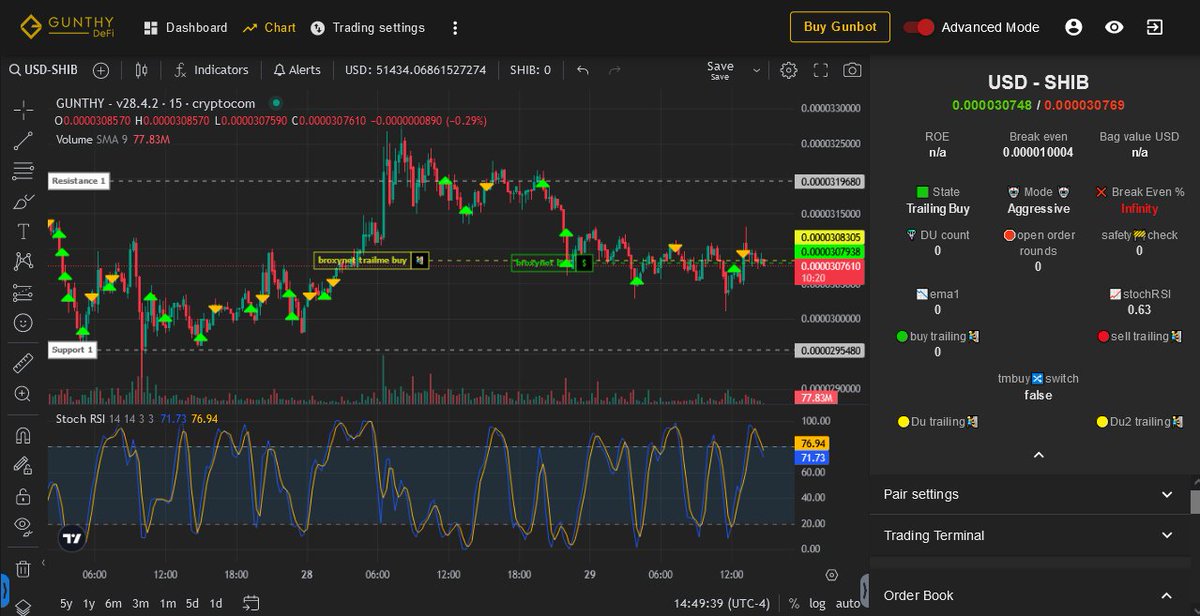This screenshot has height=616, width=1200.
Task: Change the candlestick chart style
Action: [x=141, y=70]
